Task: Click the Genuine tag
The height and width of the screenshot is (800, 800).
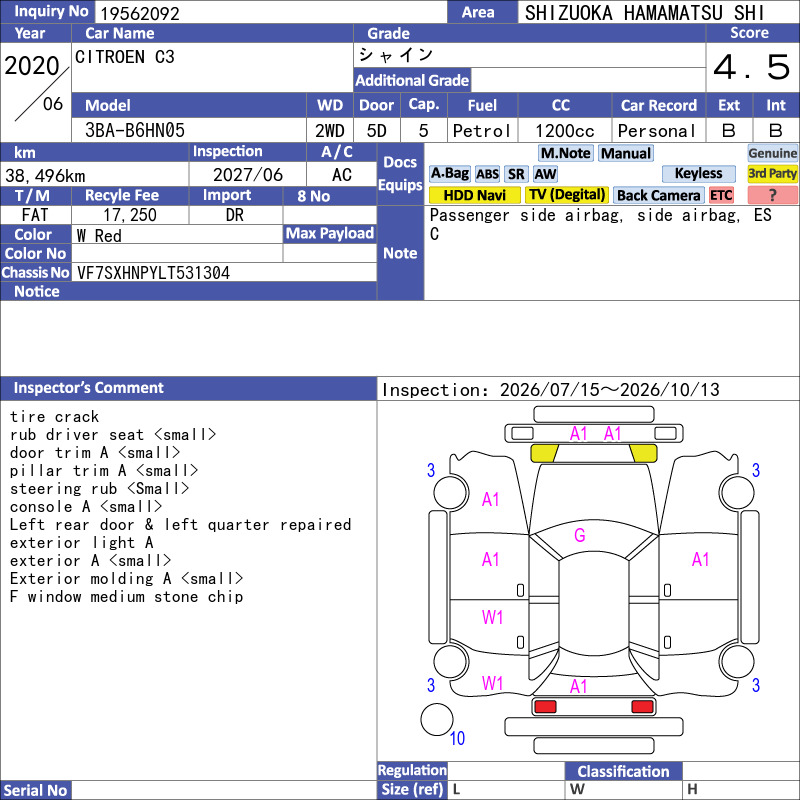Action: pos(772,153)
